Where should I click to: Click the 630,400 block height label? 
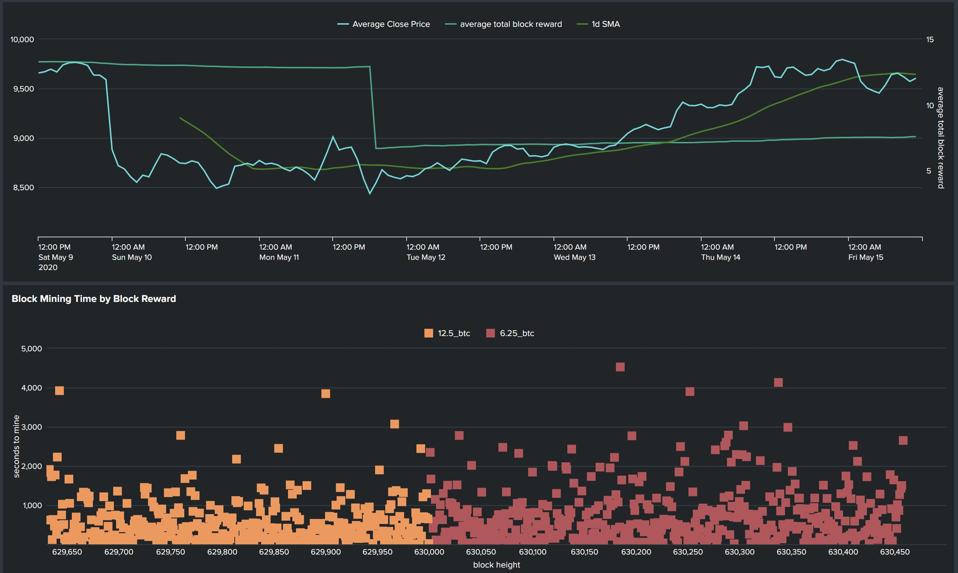coord(843,552)
